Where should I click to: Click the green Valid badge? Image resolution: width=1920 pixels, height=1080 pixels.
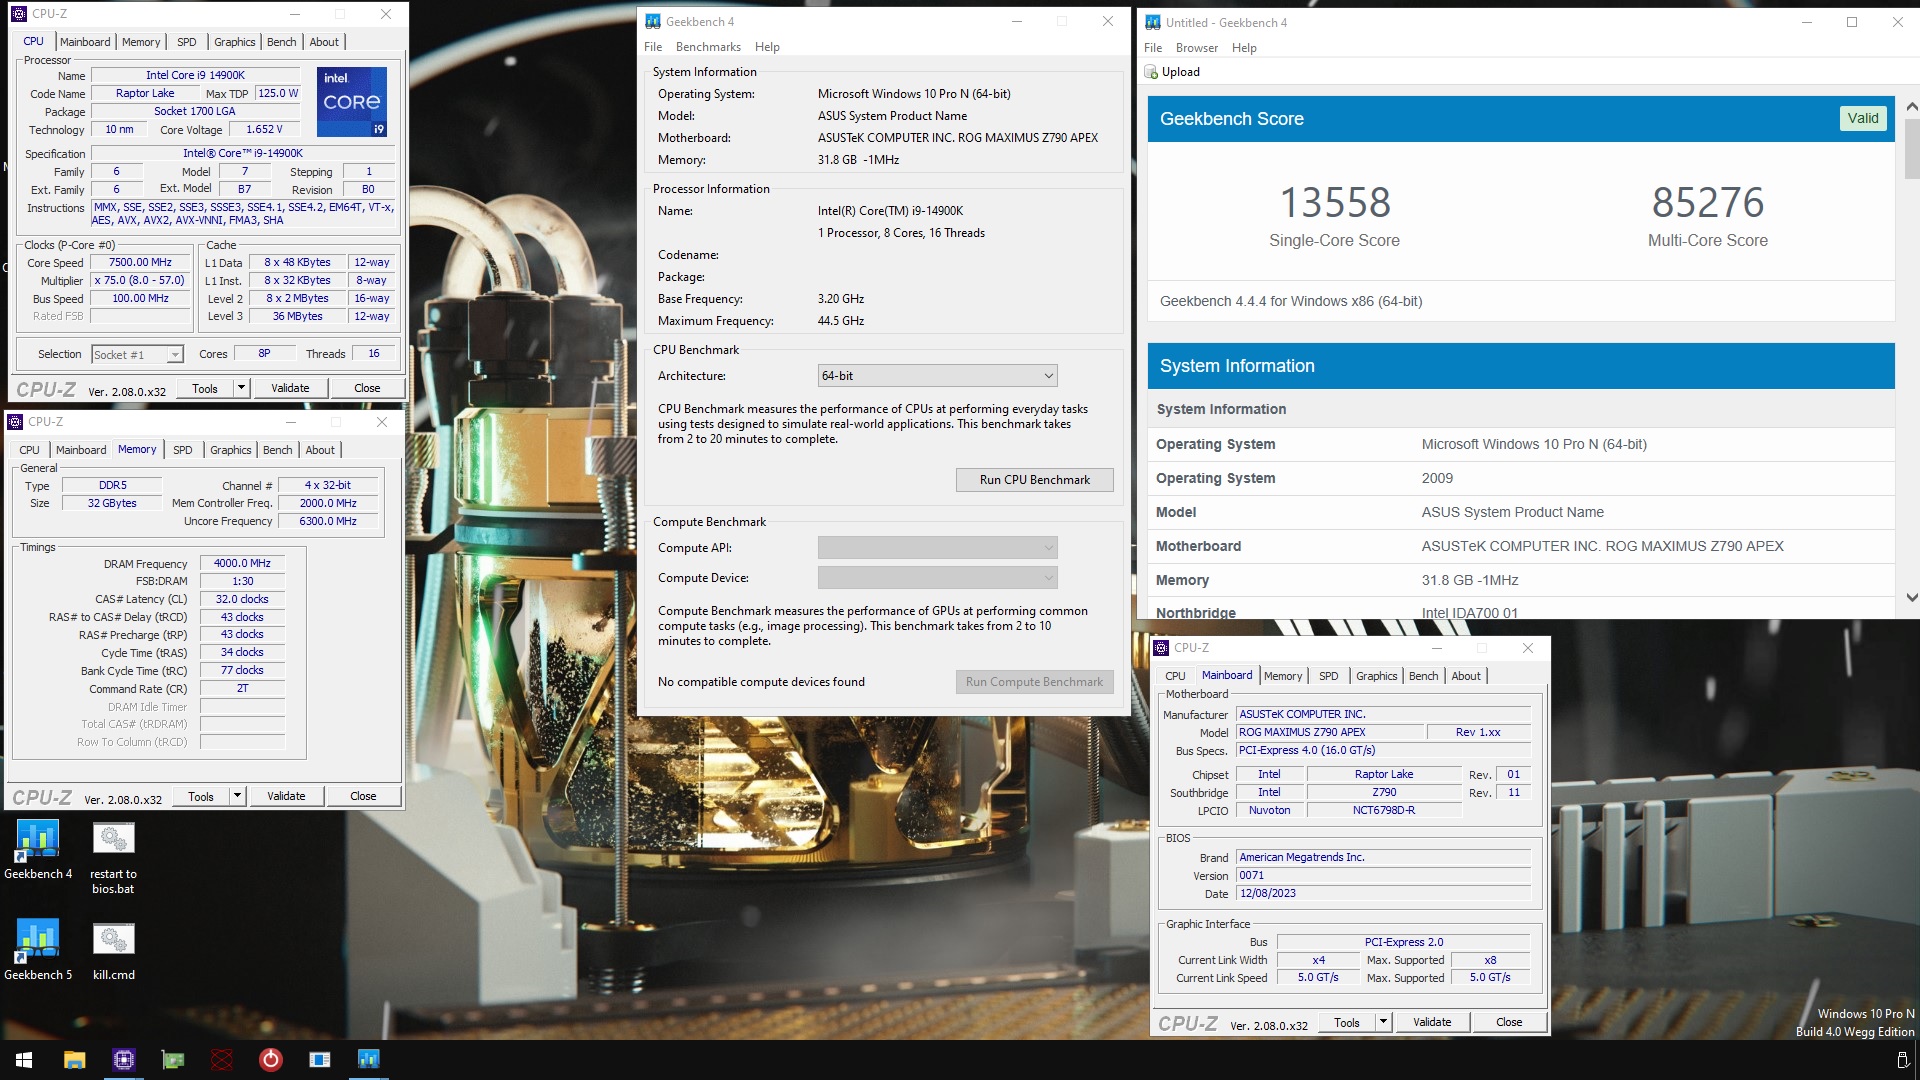click(1862, 118)
